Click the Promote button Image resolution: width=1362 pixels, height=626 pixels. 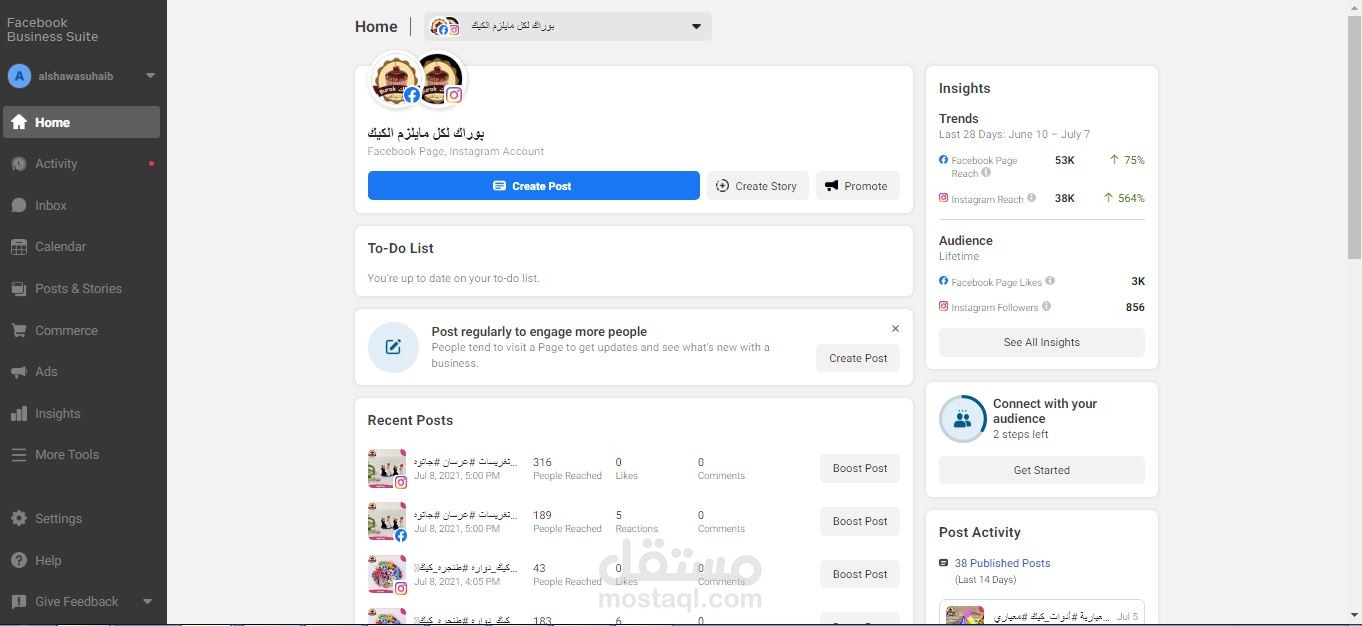coord(857,186)
